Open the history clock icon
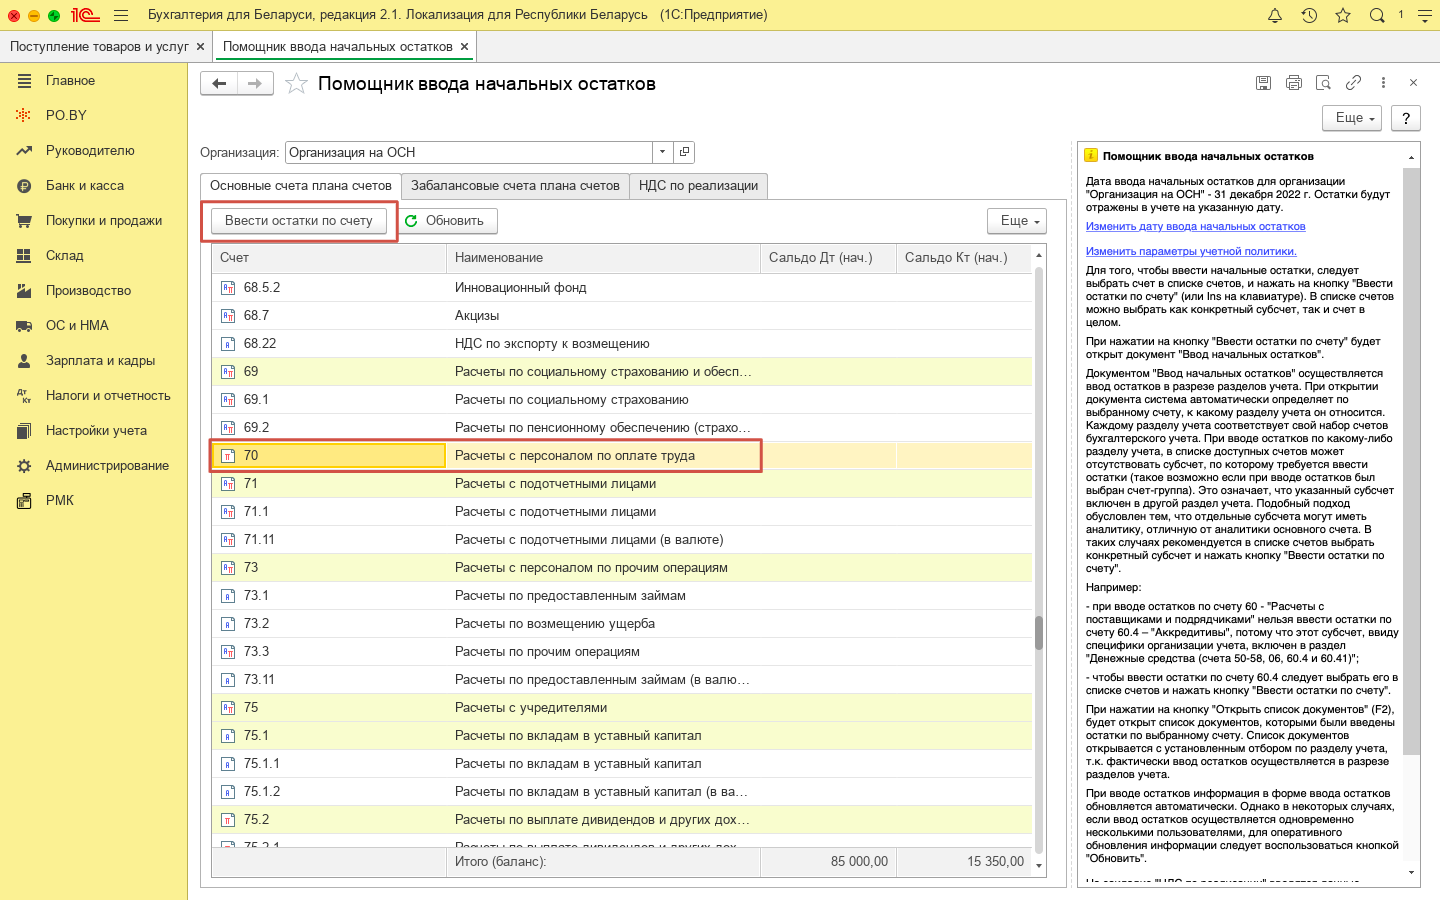Viewport: 1440px width, 900px height. (1309, 15)
